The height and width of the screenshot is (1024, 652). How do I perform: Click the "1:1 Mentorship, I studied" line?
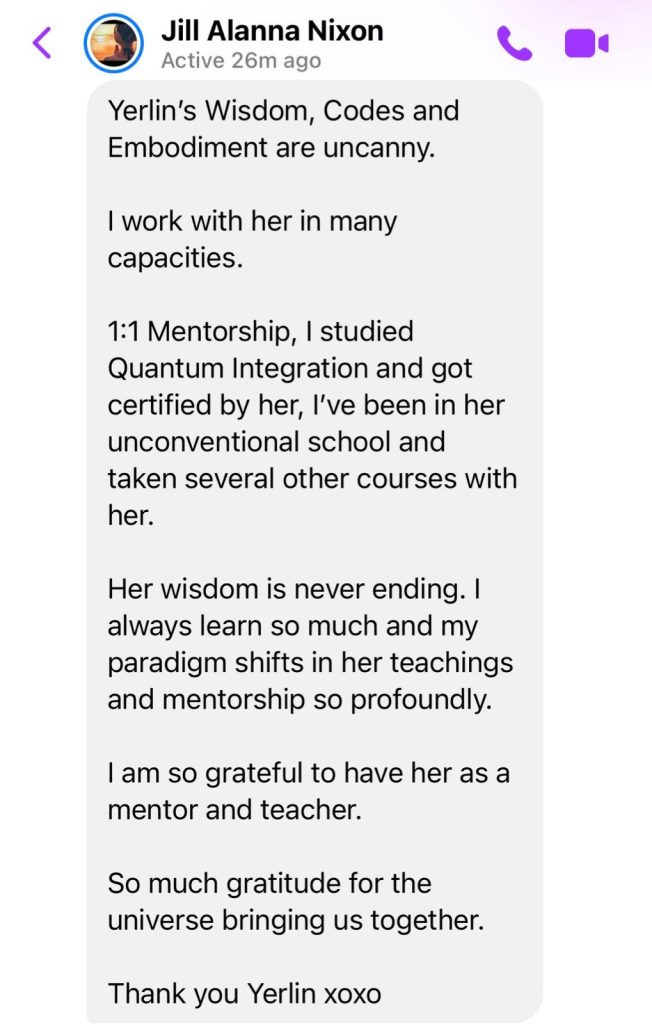coord(260,331)
